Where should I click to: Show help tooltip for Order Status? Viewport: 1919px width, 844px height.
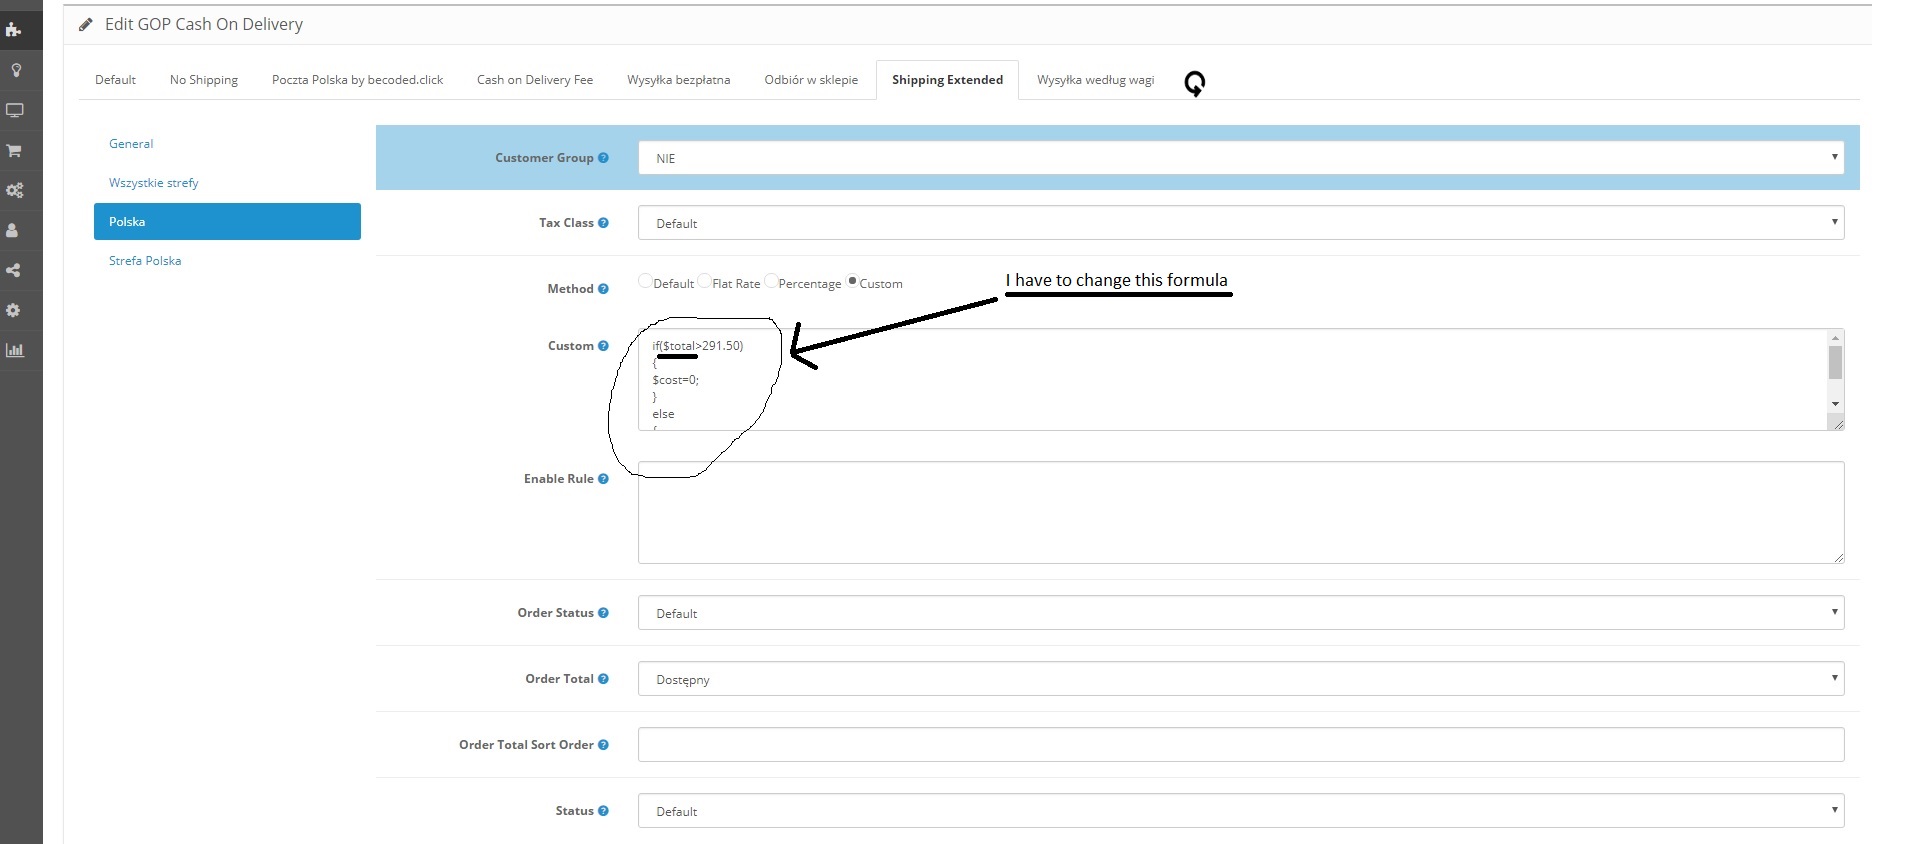coord(603,613)
